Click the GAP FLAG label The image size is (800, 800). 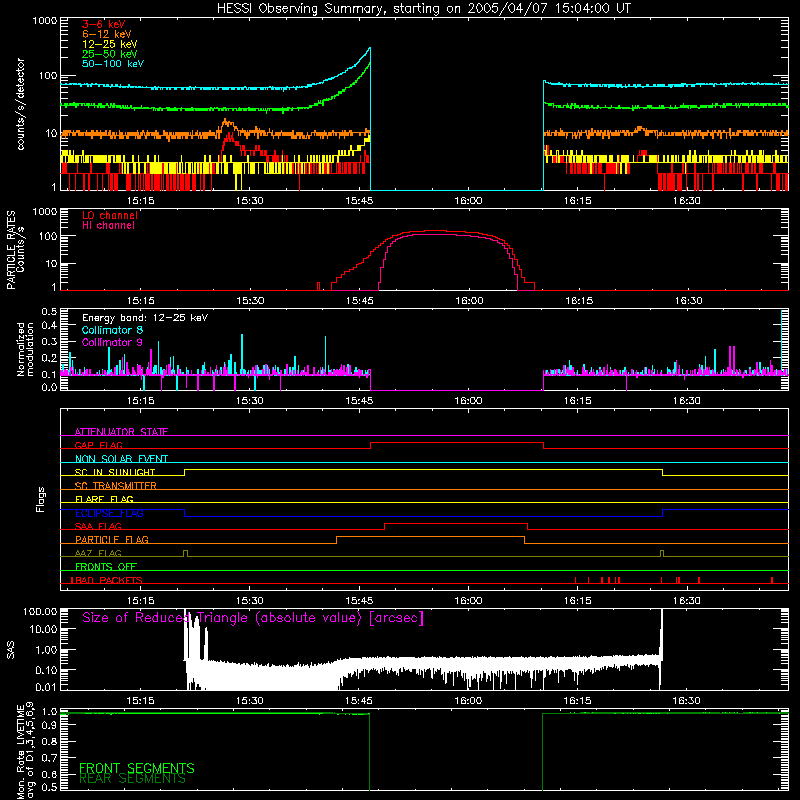click(98, 445)
